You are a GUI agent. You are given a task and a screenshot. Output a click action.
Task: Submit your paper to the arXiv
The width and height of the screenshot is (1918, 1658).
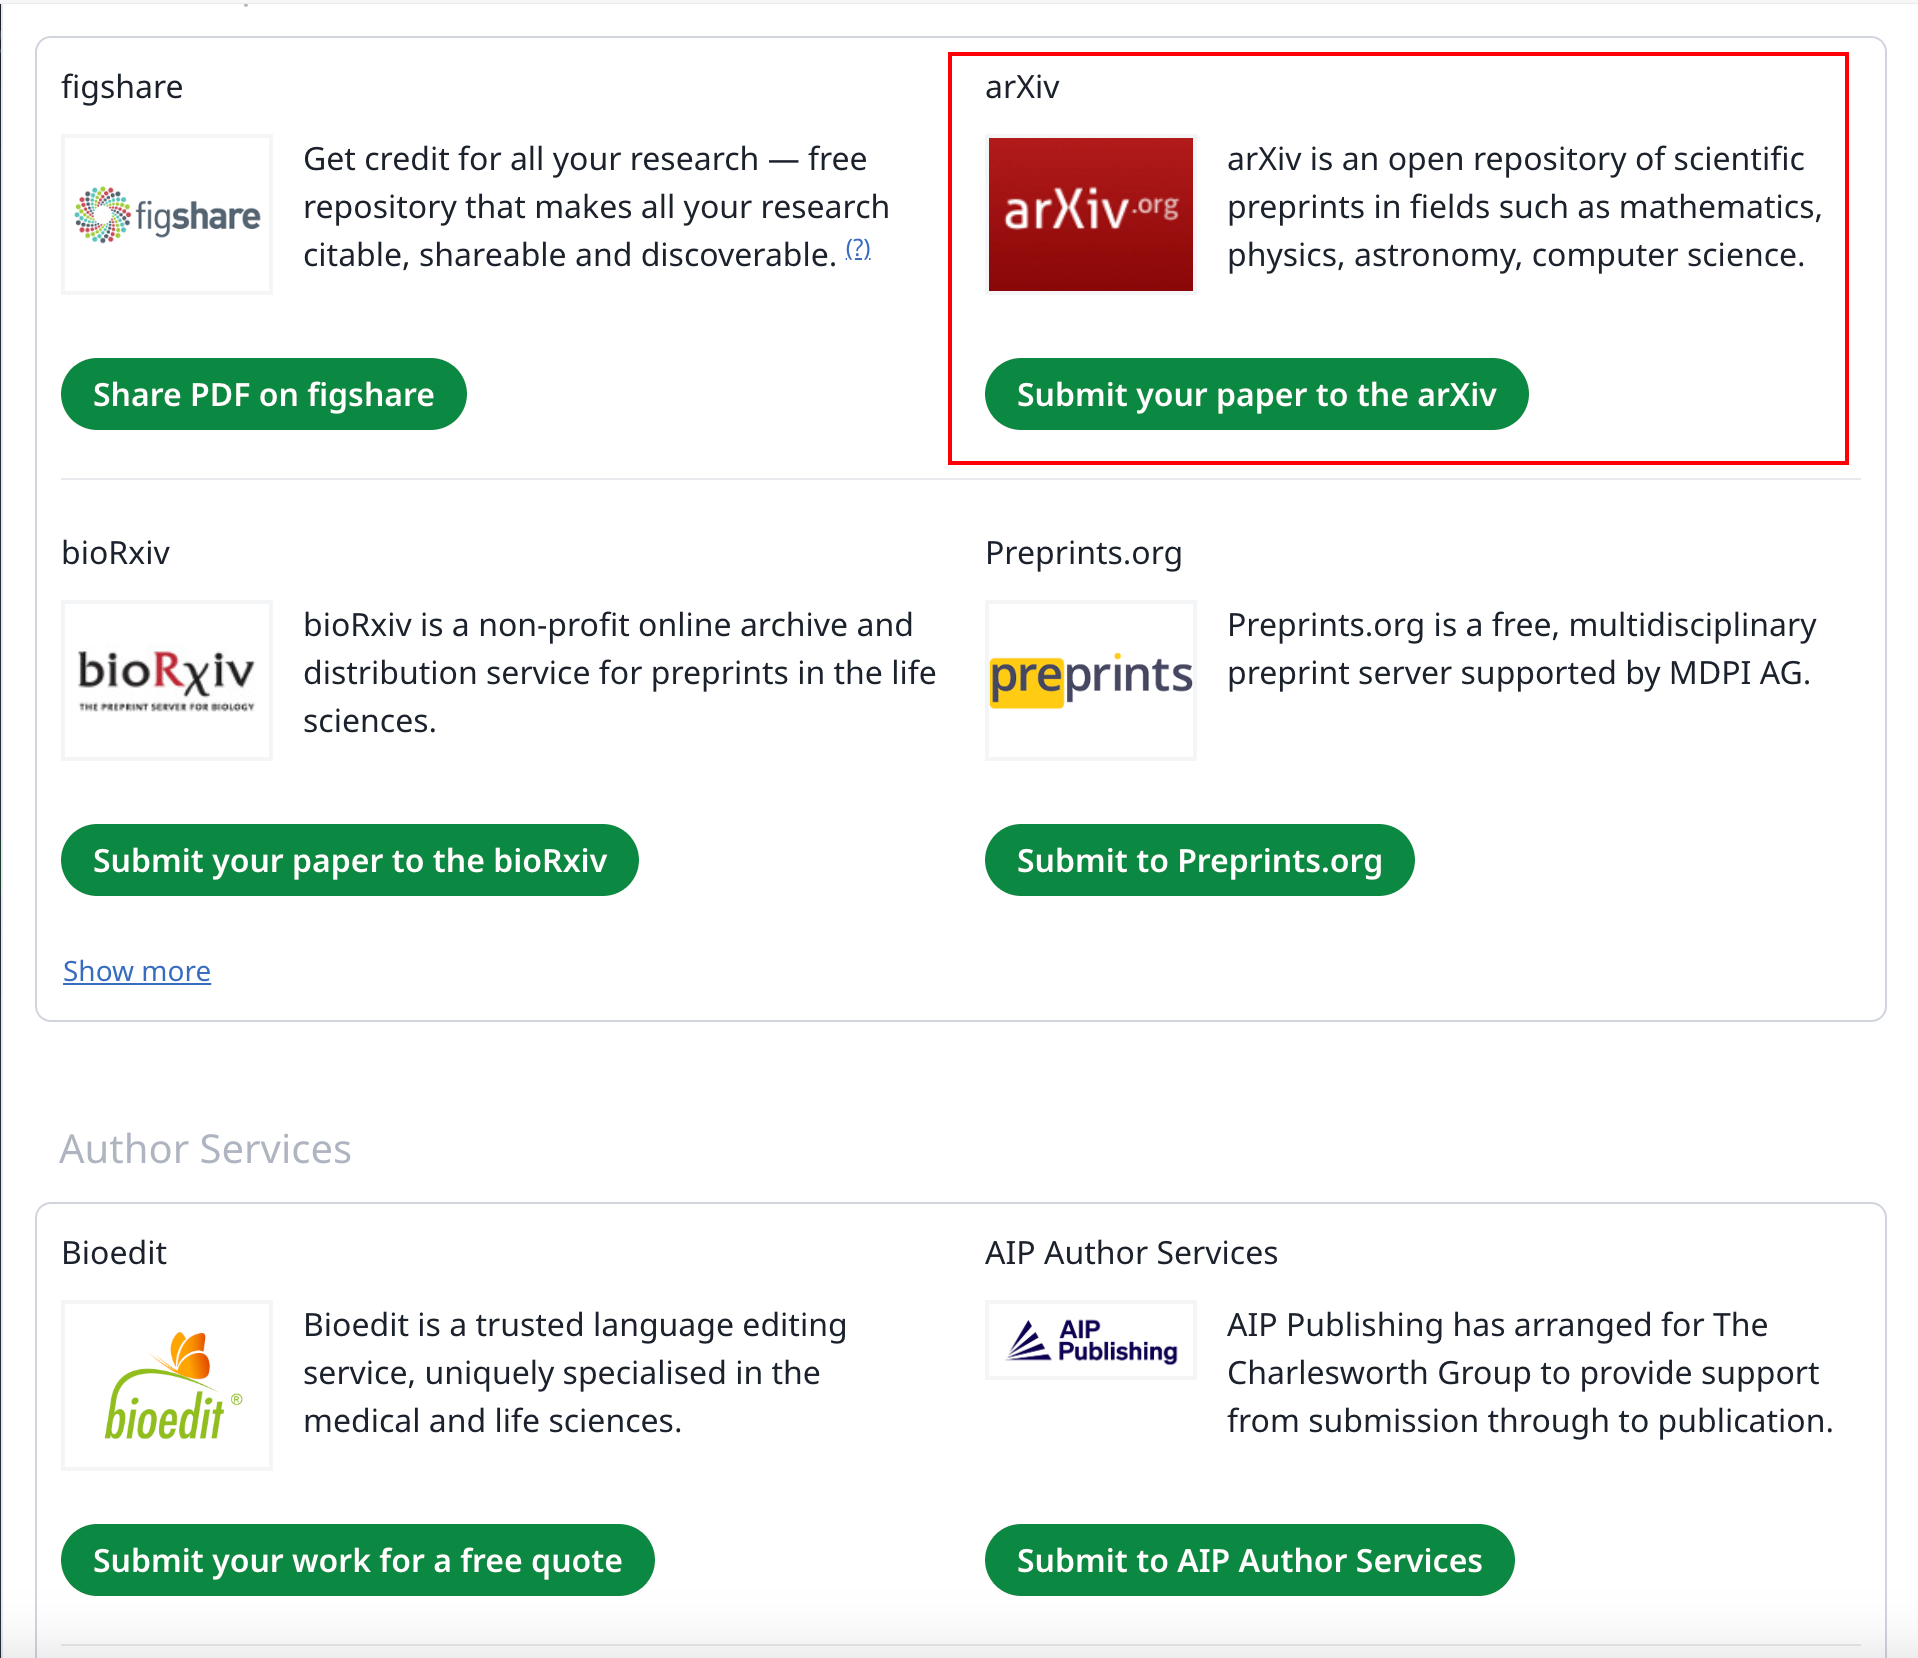[x=1256, y=394]
